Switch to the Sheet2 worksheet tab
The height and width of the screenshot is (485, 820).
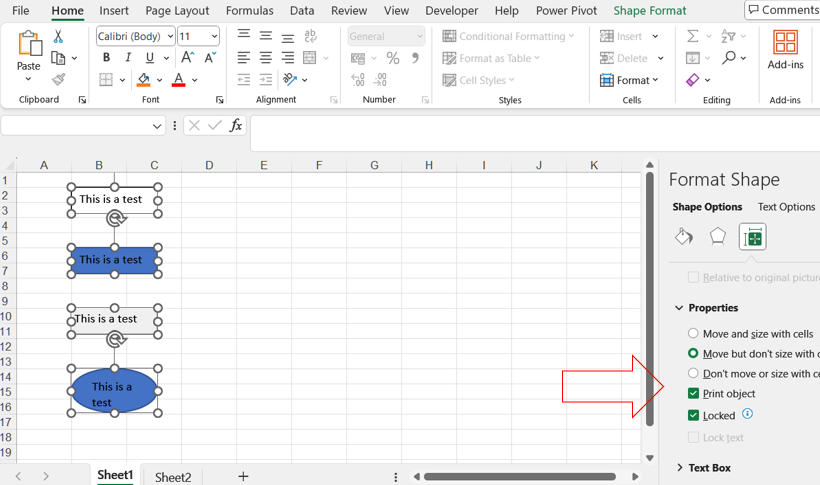(173, 477)
